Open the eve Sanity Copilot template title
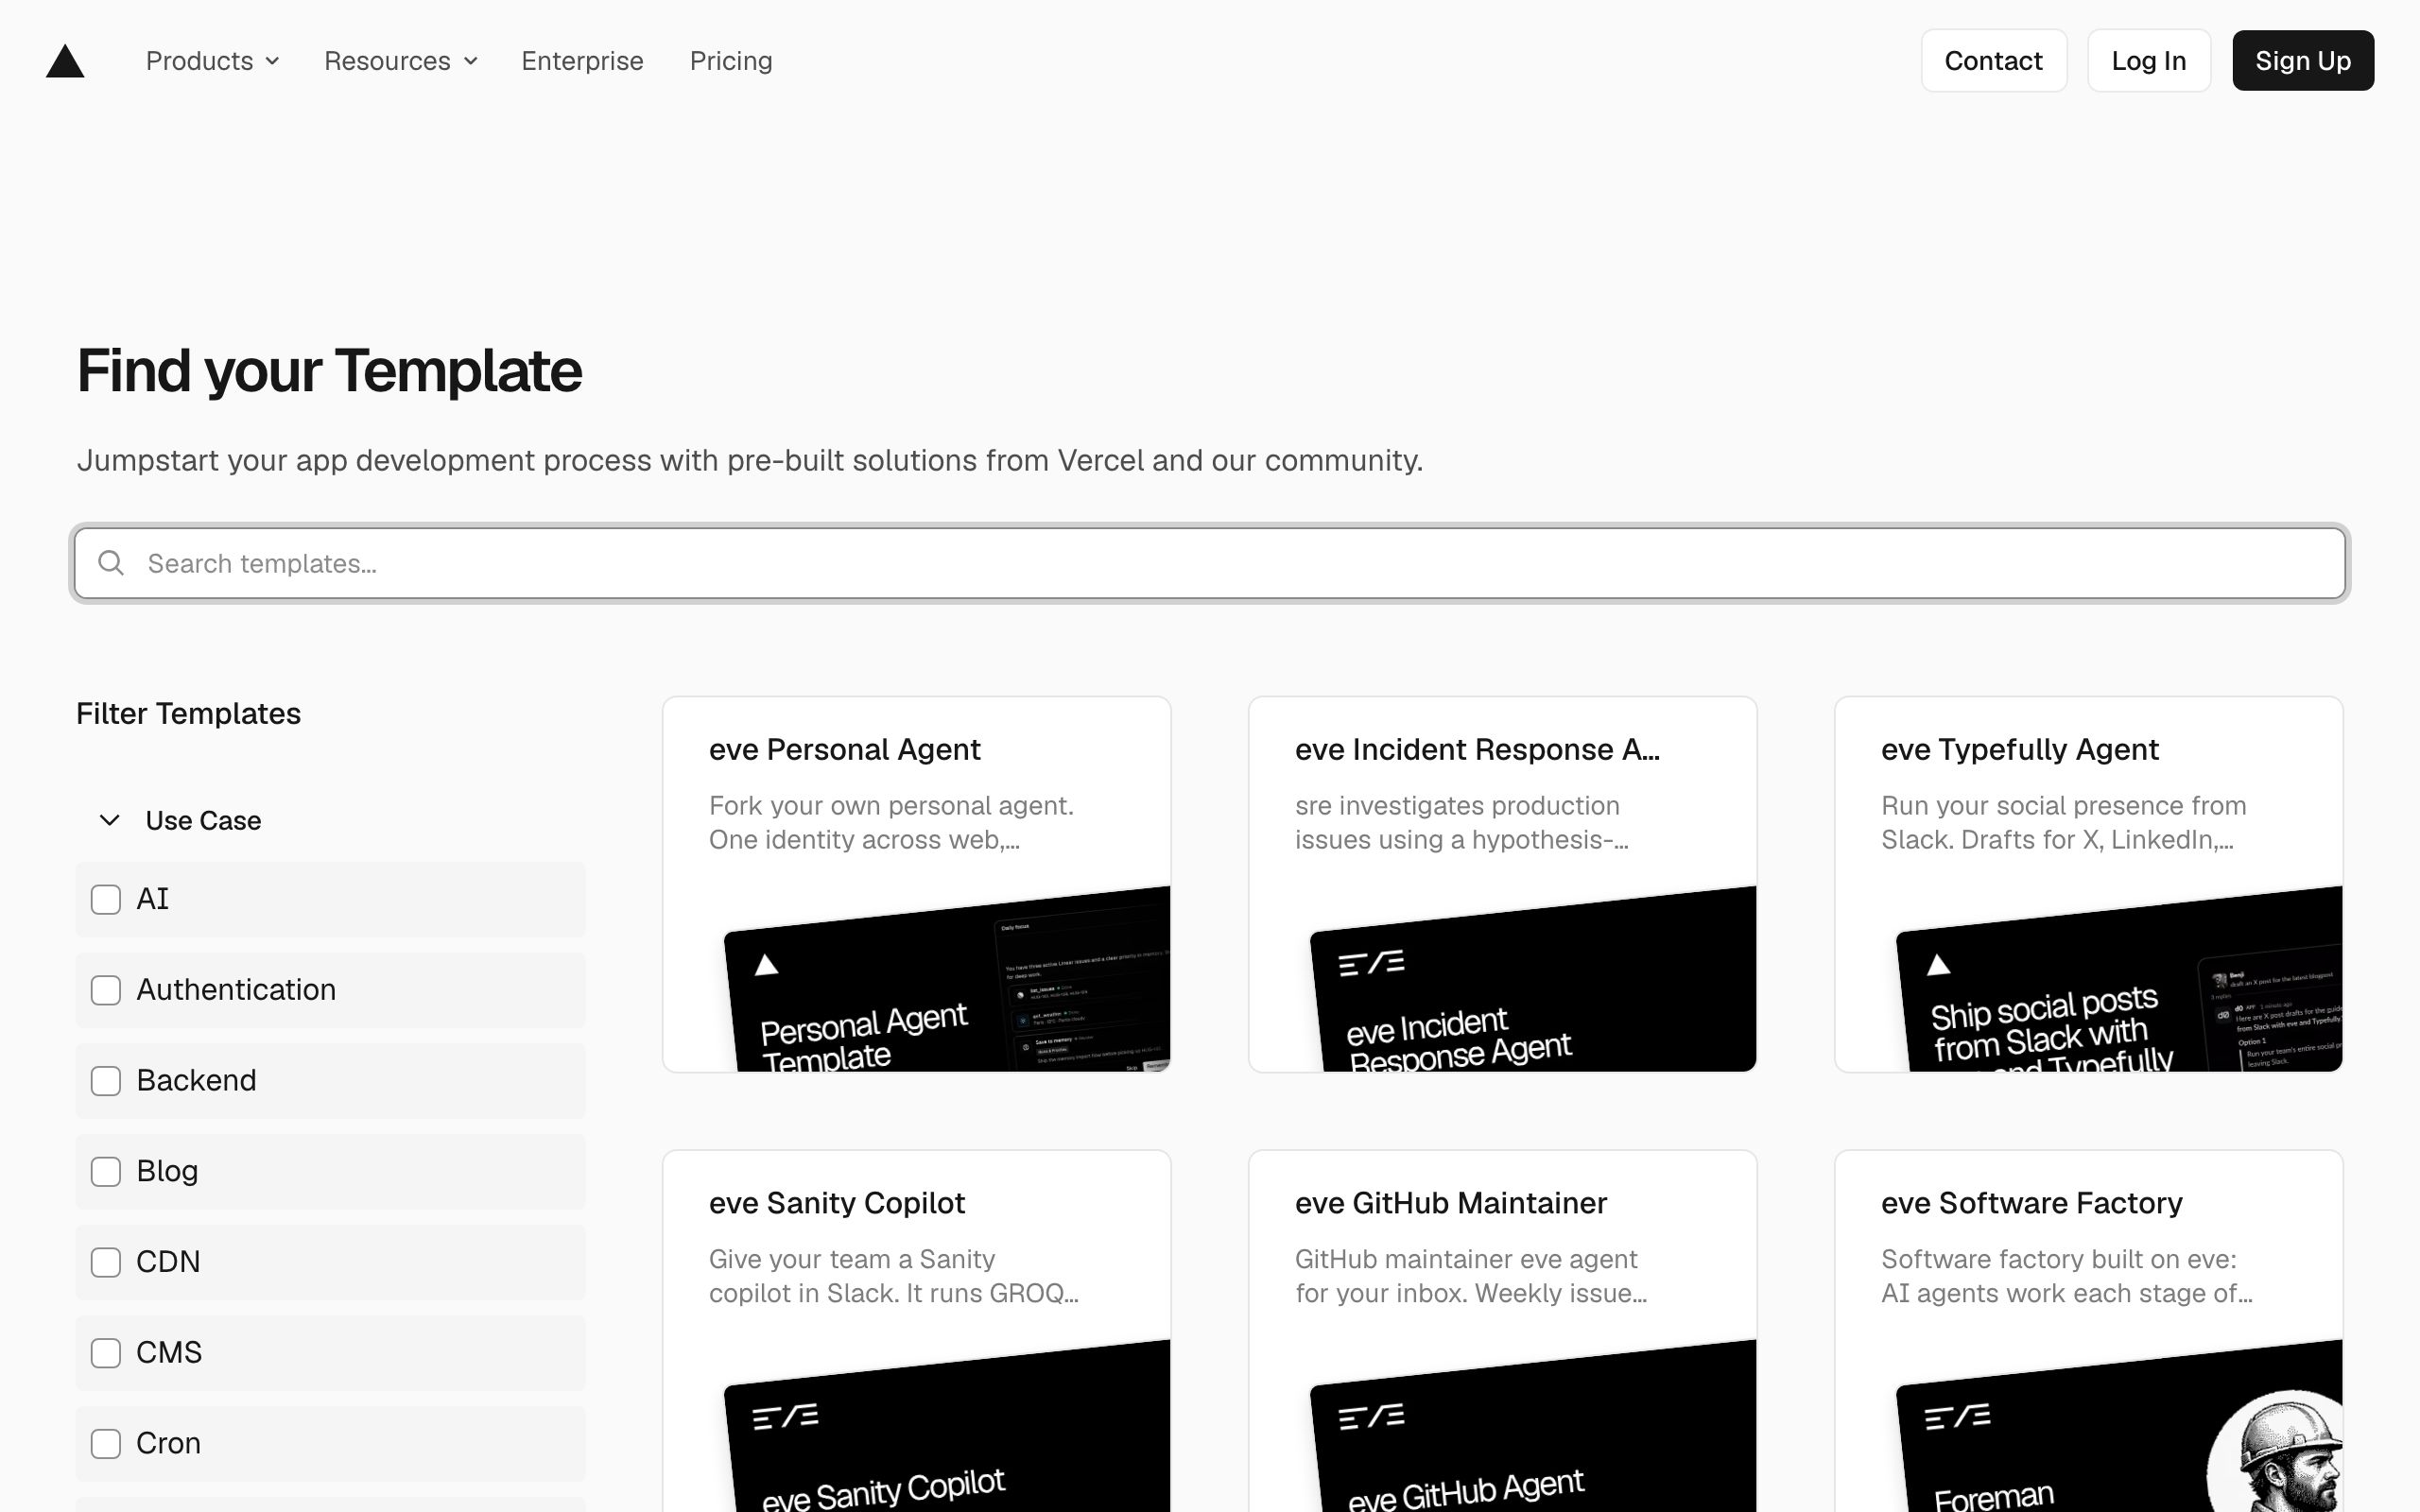 [836, 1202]
